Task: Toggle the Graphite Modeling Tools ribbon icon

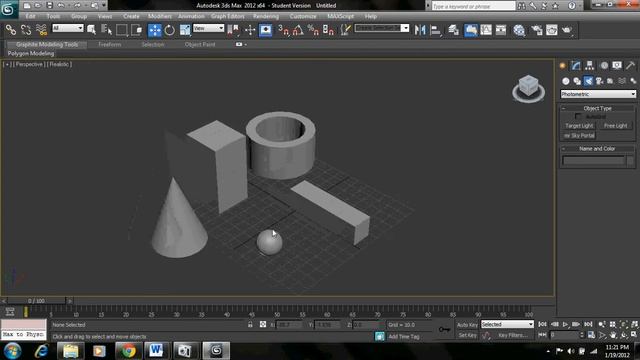Action: click(x=471, y=30)
